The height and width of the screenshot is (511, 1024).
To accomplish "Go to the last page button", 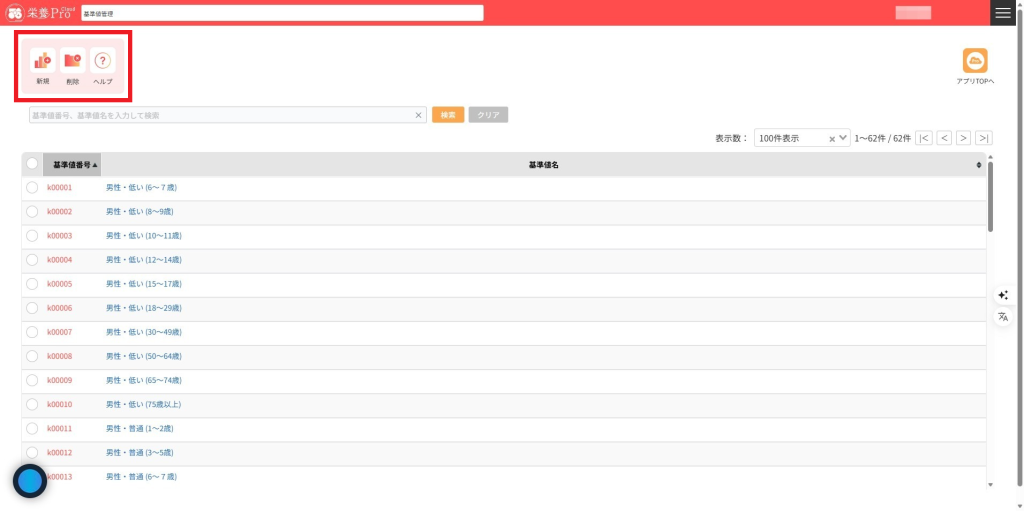I will point(984,138).
